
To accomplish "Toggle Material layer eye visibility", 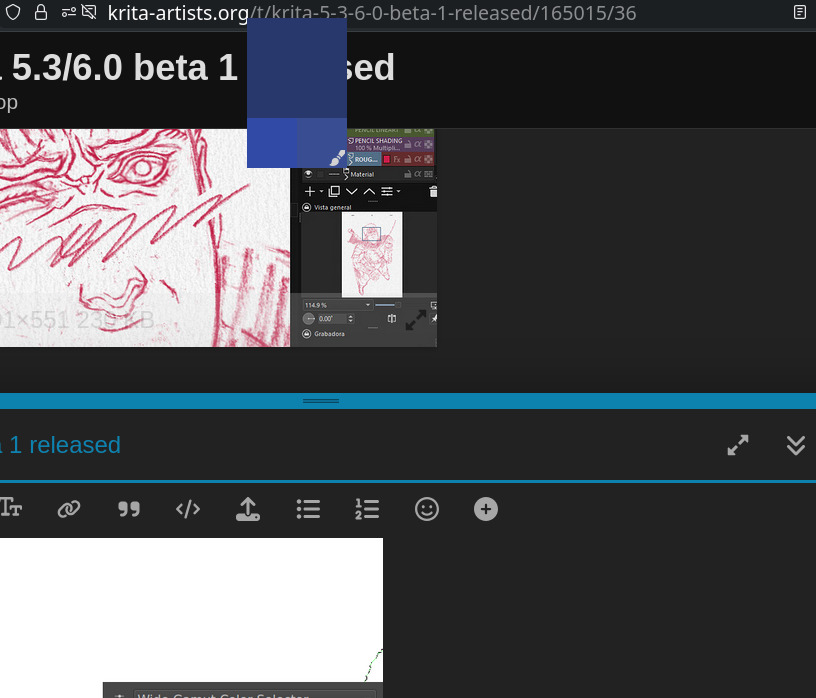I will [x=308, y=174].
